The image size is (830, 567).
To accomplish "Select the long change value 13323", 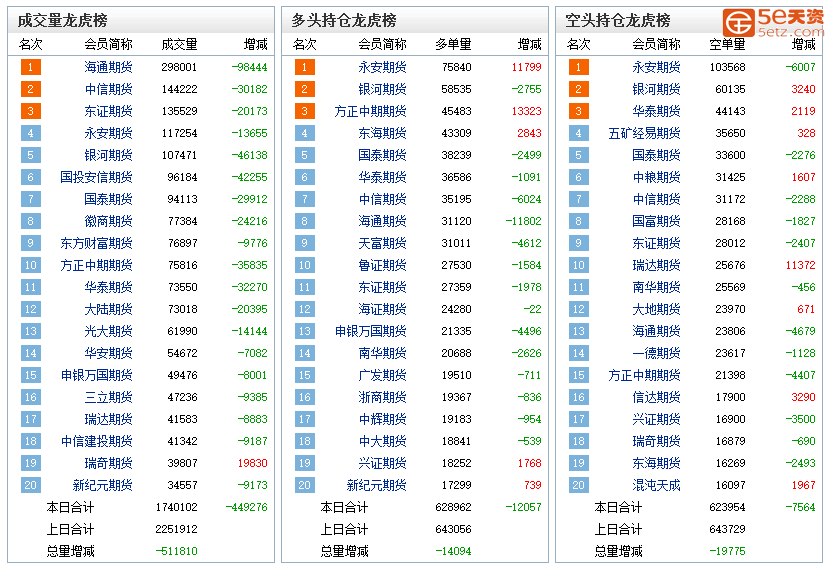I will click(x=527, y=111).
